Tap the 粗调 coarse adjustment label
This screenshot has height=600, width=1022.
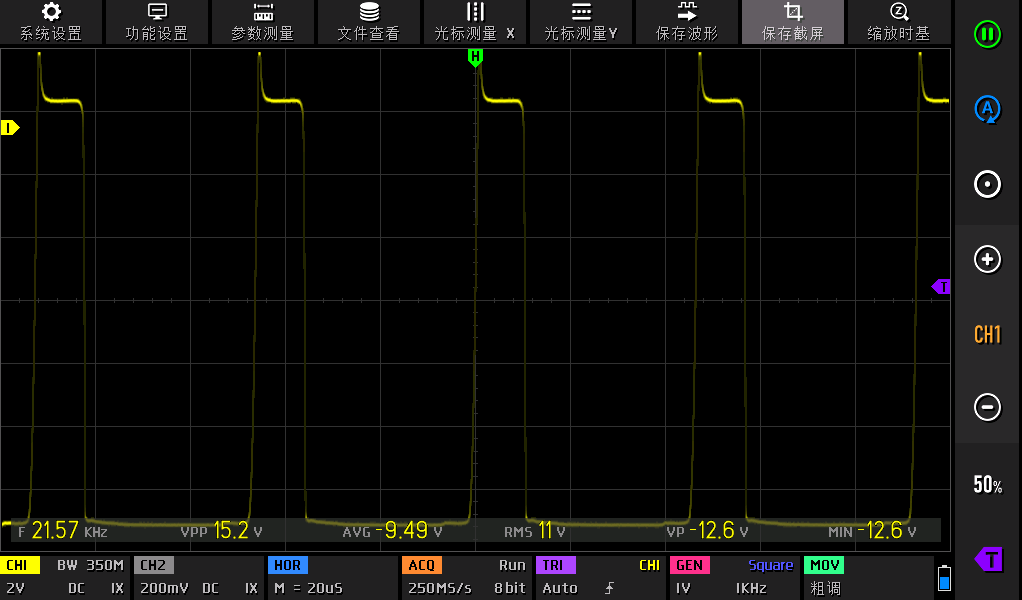pyautogui.click(x=825, y=588)
